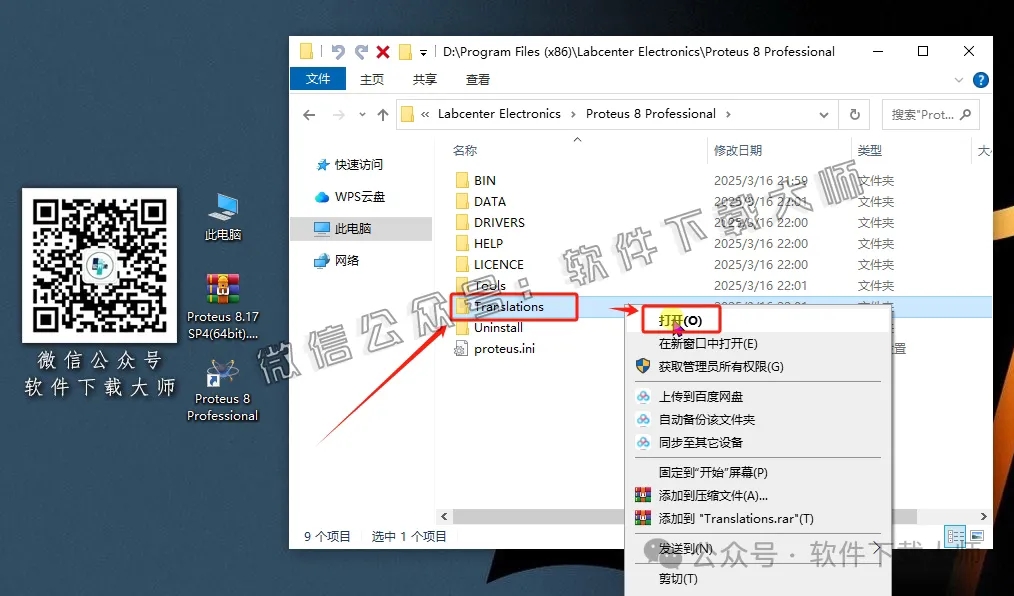Click the up-arrow to go to parent folder
The width and height of the screenshot is (1014, 596).
[381, 114]
